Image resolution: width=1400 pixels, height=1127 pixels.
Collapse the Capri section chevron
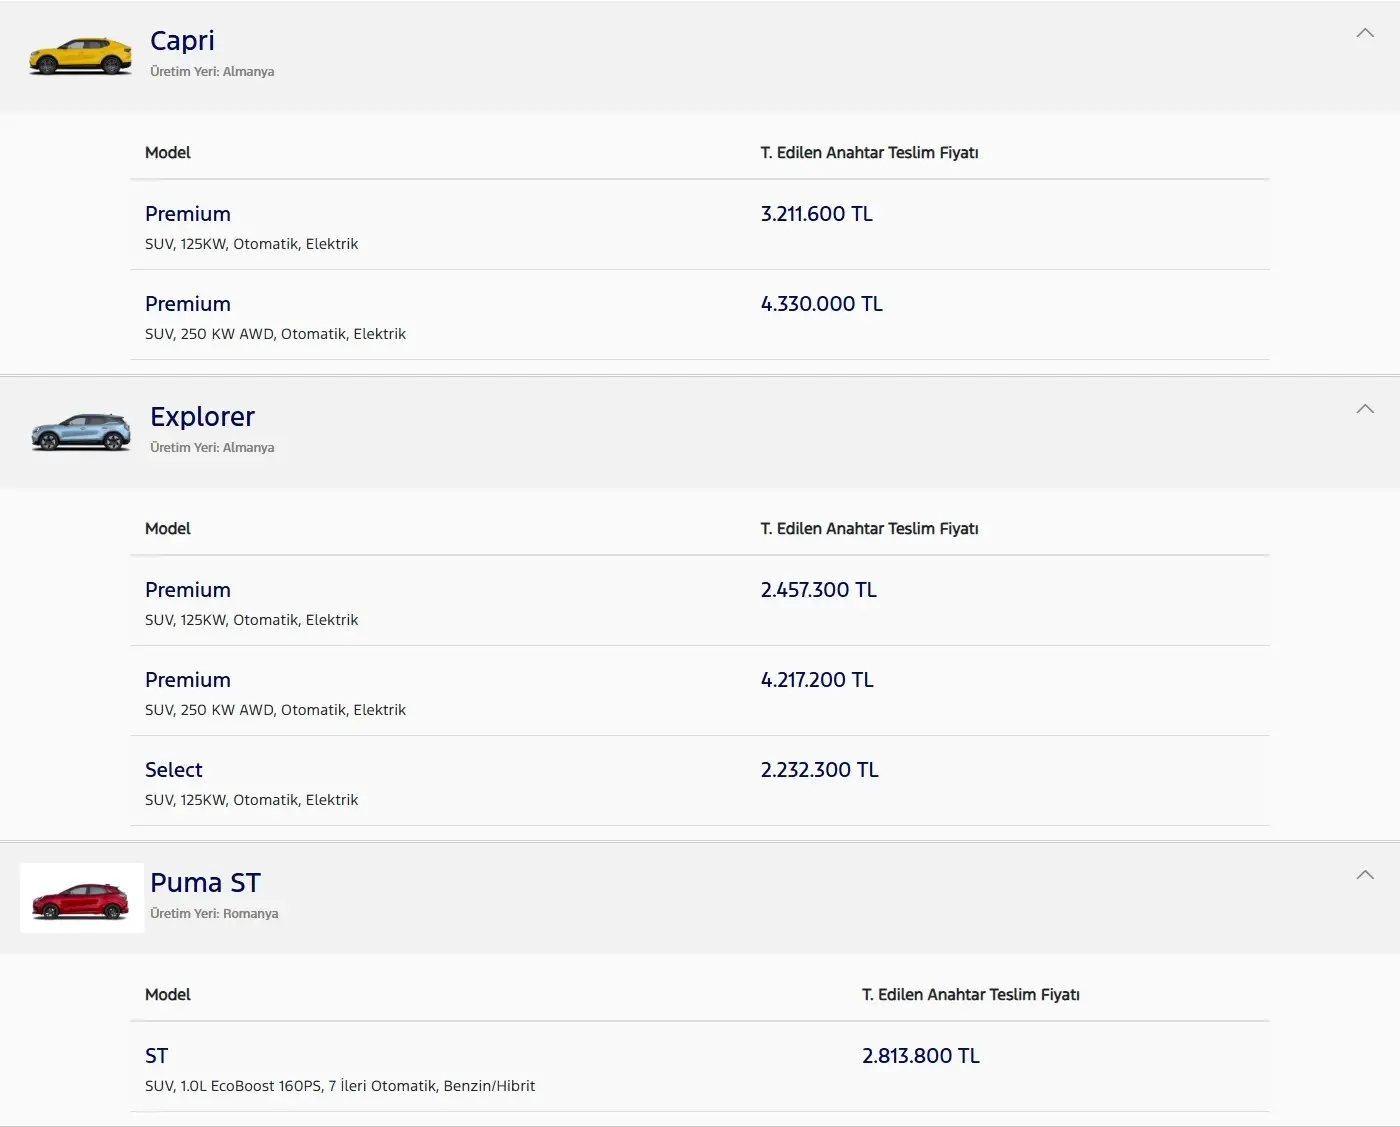coord(1365,33)
